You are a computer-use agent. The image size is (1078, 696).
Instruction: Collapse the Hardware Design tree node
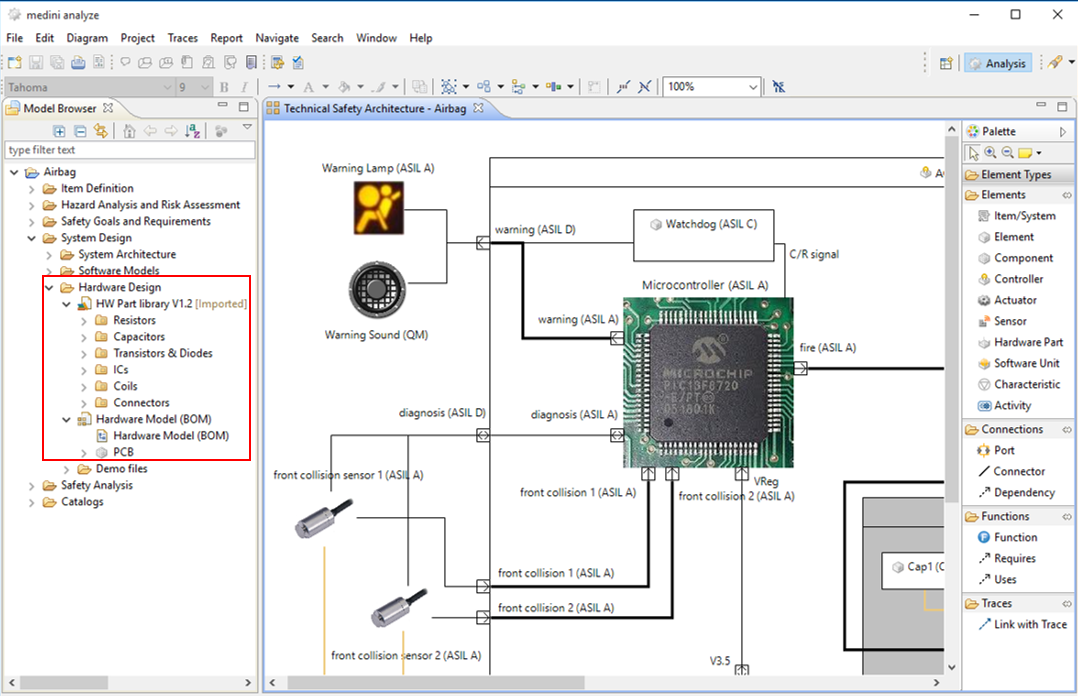coord(49,288)
